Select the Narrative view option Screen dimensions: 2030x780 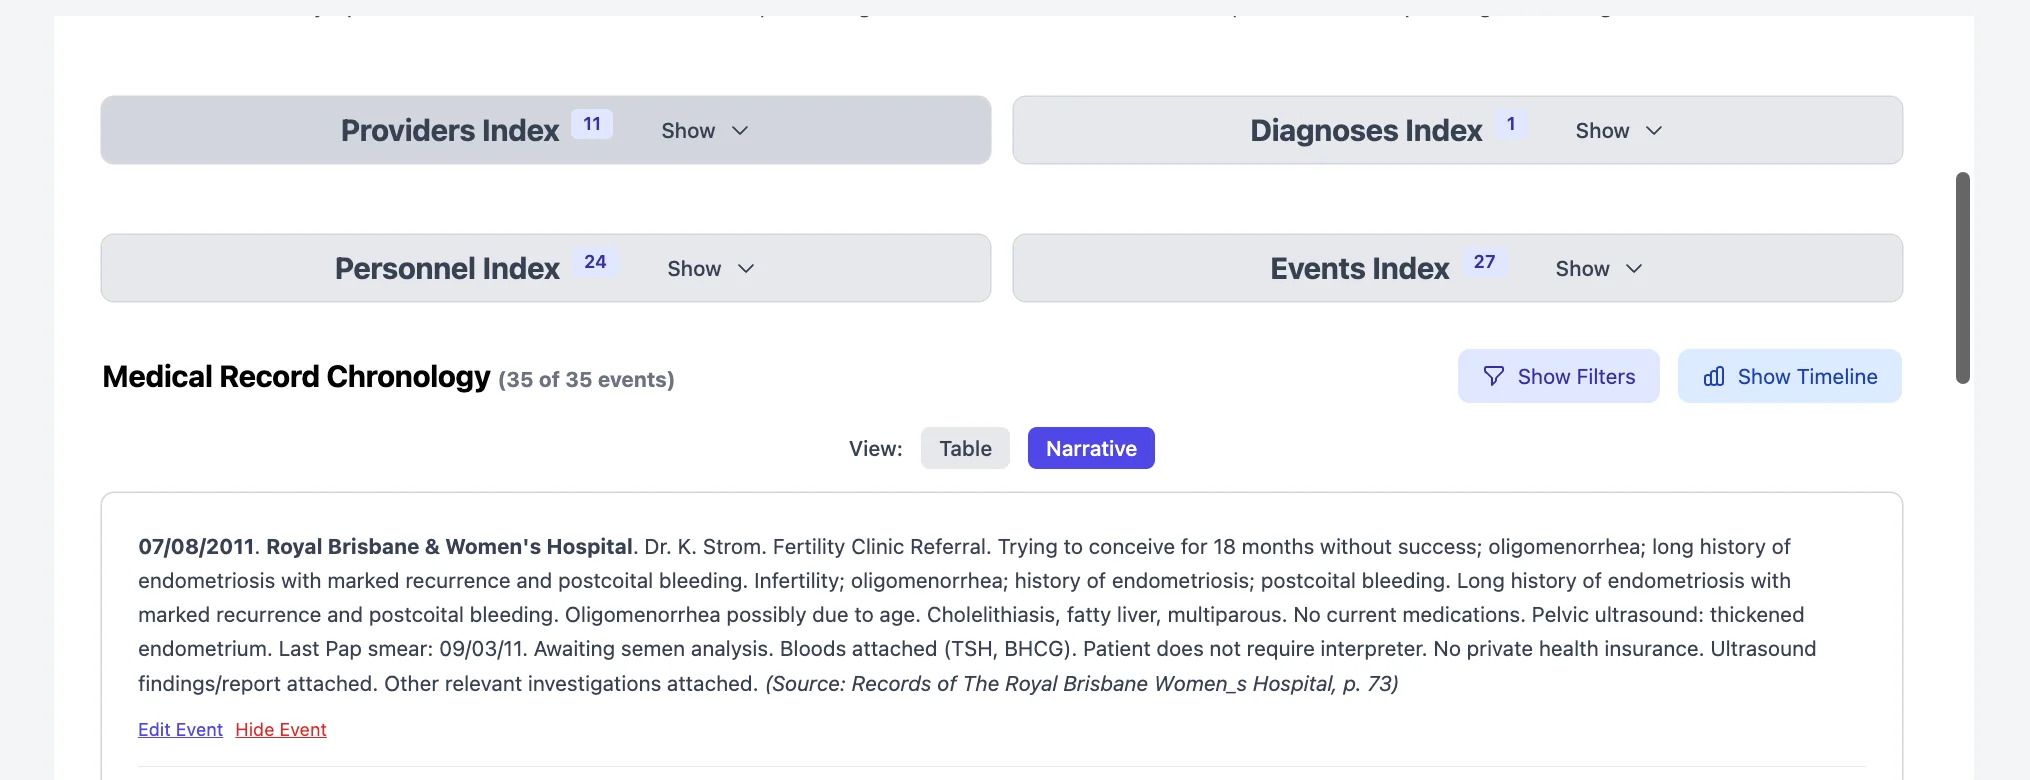[1091, 448]
